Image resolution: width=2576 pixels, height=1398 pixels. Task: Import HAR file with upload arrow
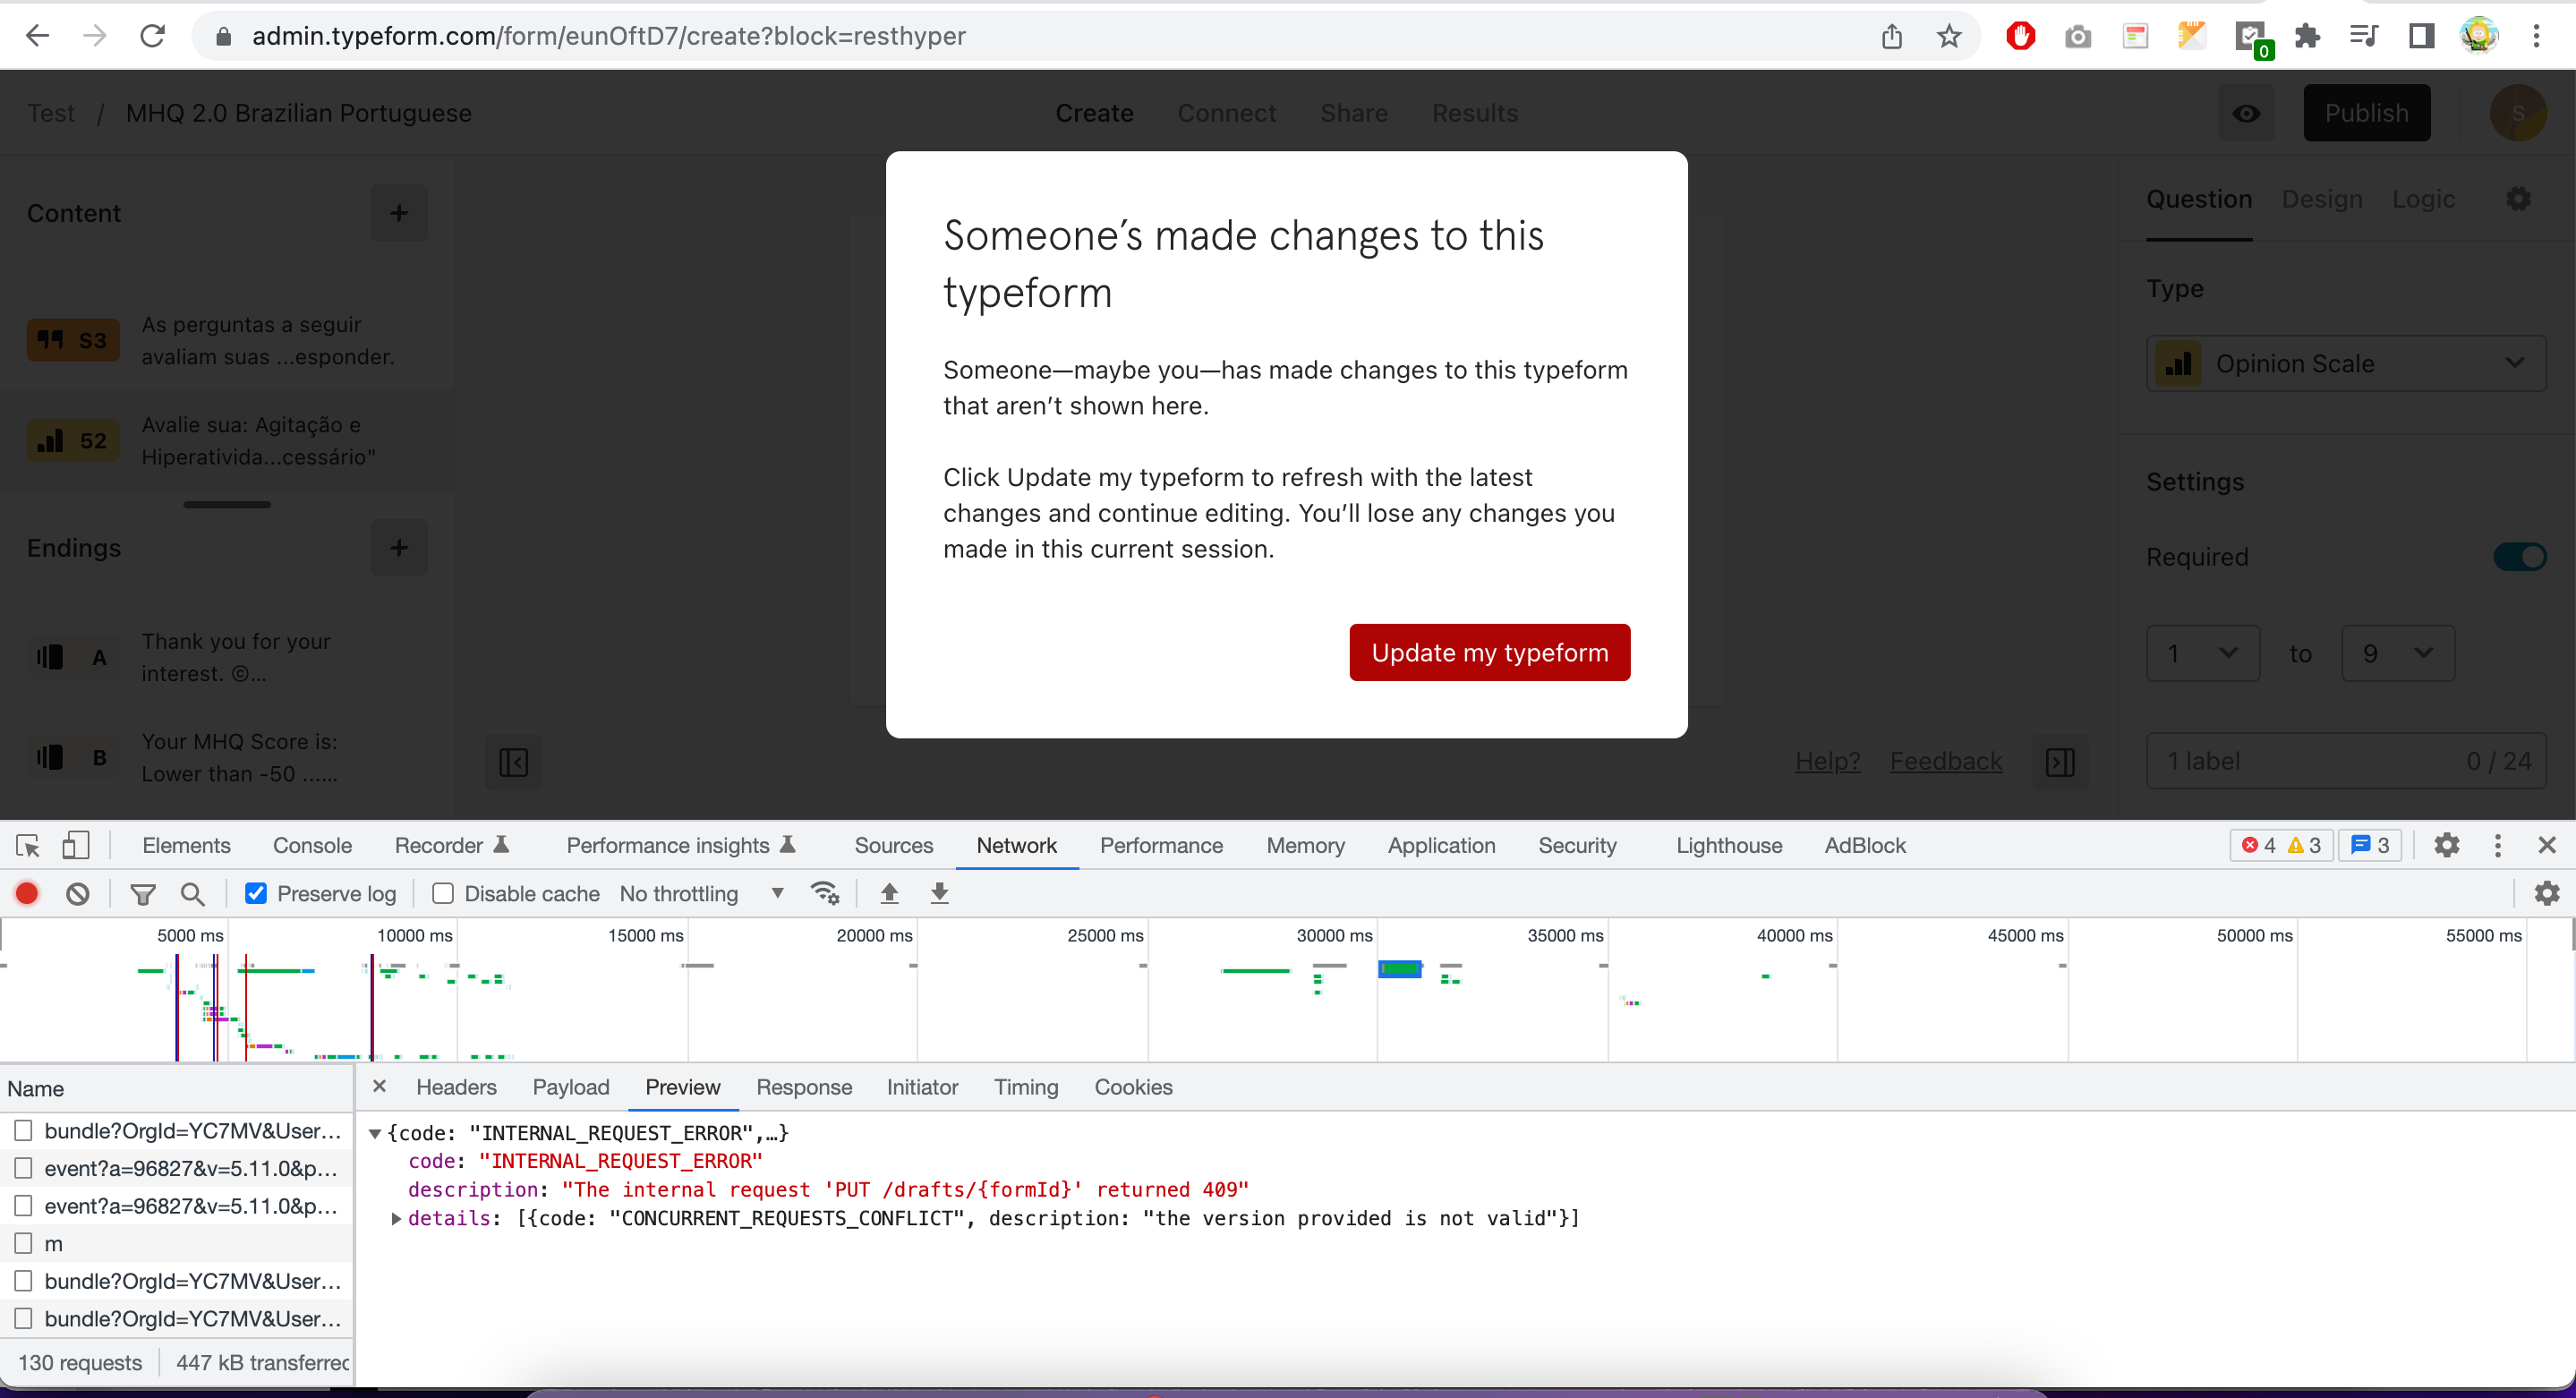click(x=889, y=893)
